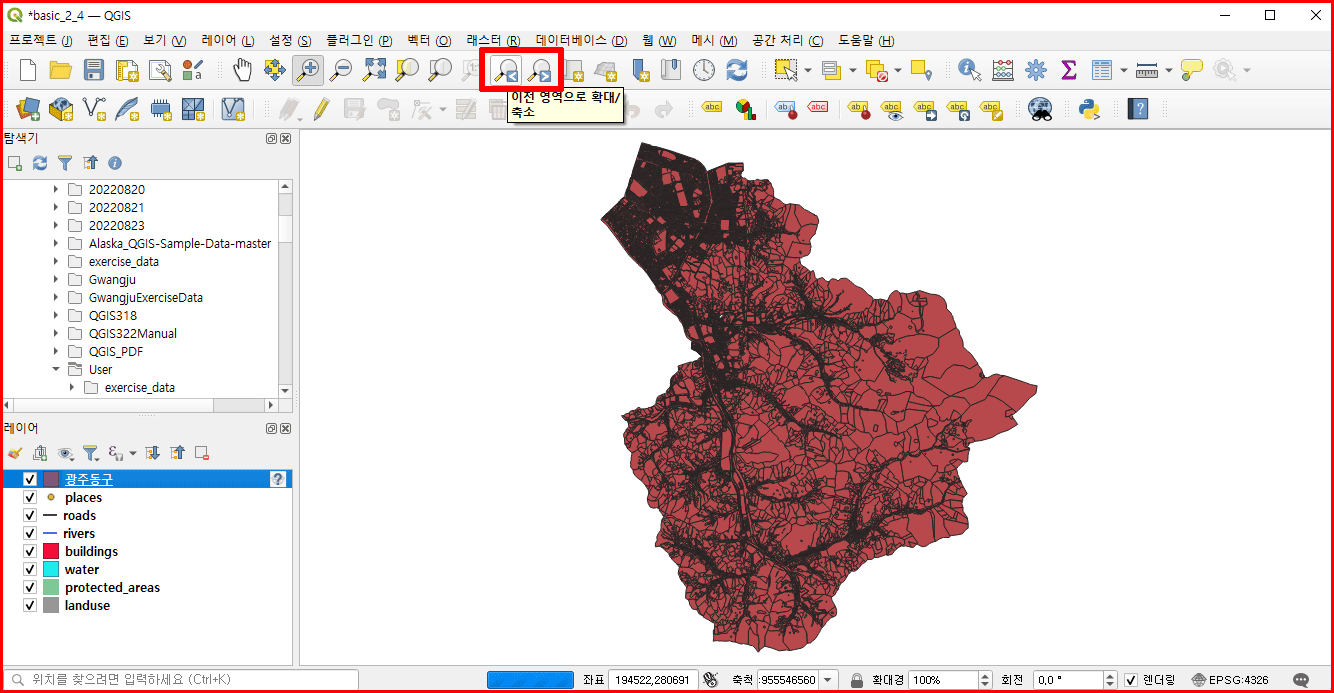1334x693 pixels.
Task: Uncheck the protected_areas layer
Action: tap(30, 587)
